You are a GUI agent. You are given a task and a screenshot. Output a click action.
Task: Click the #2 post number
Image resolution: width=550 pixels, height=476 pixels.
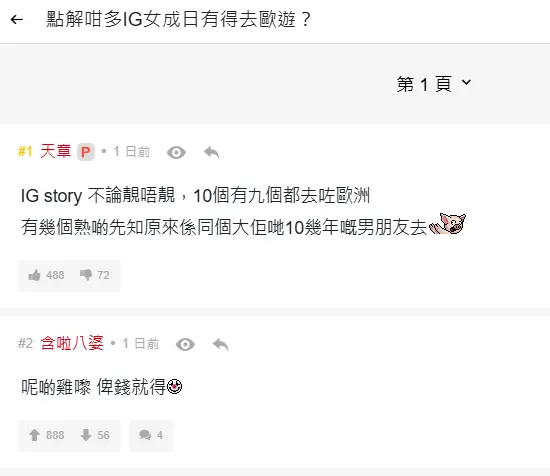click(x=25, y=343)
